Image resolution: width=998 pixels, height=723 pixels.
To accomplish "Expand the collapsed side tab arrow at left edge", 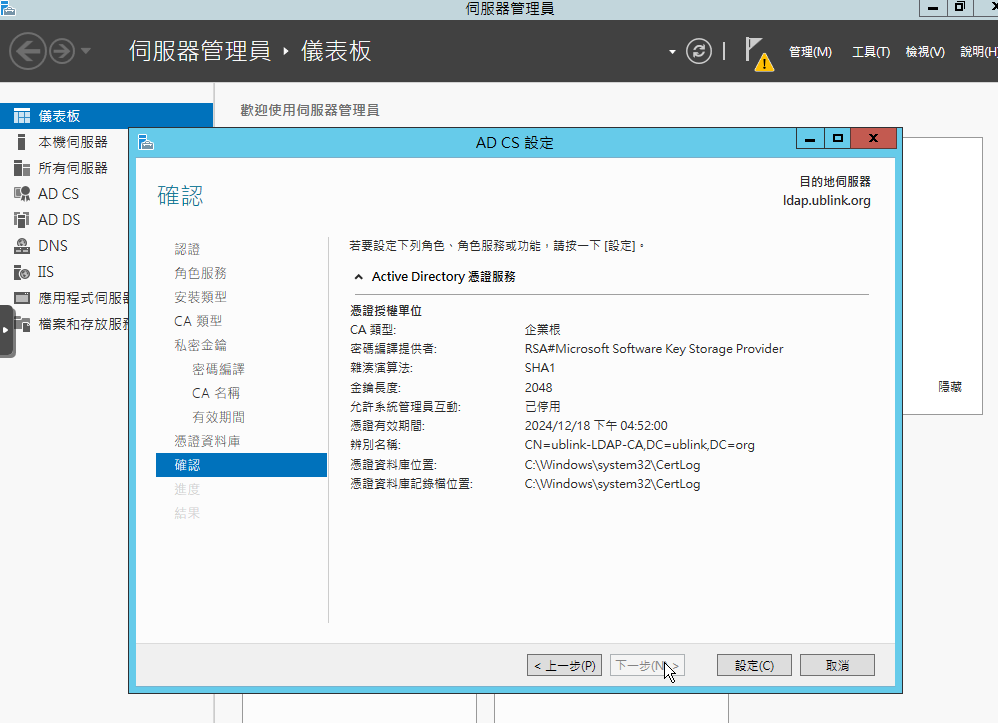I will (6, 330).
